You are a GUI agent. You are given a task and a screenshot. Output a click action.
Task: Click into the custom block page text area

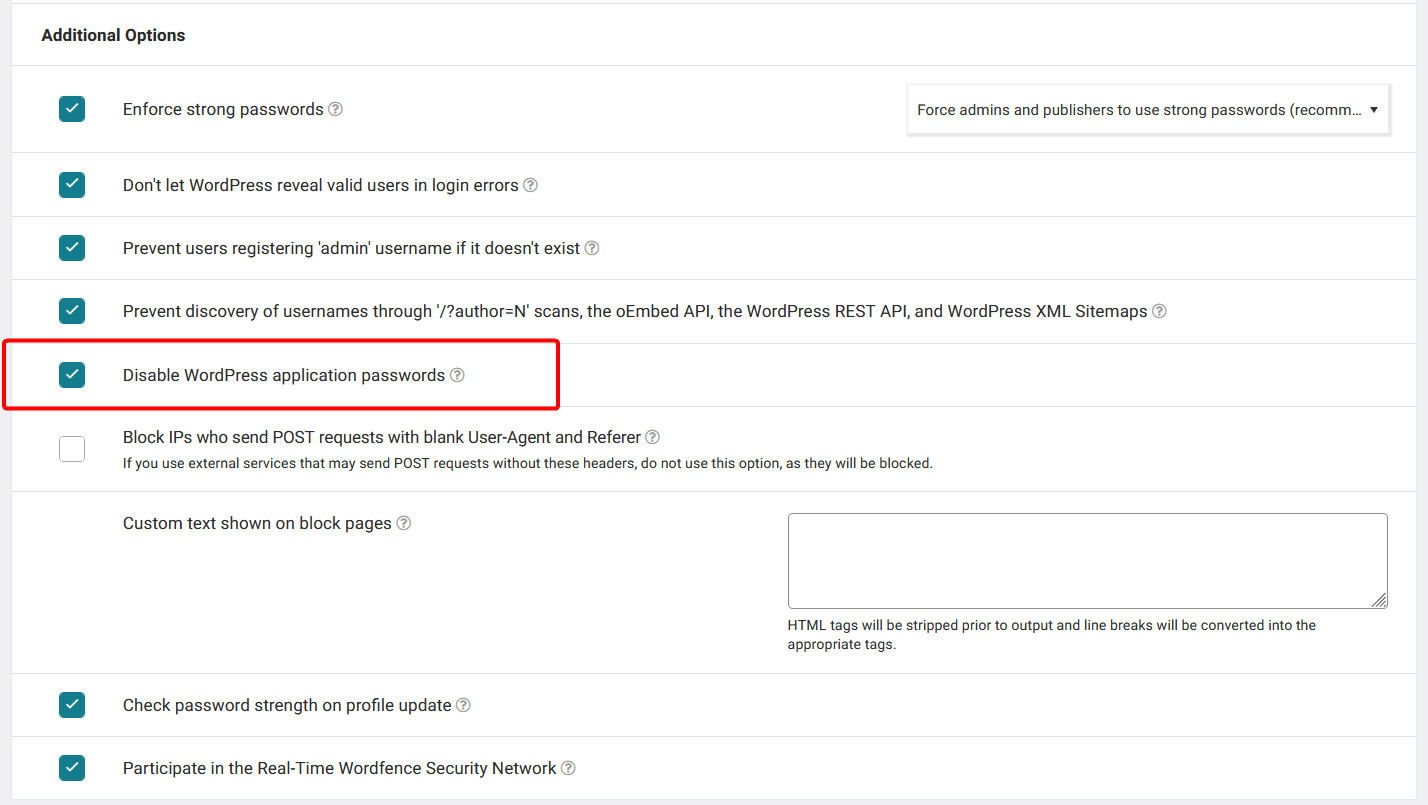click(x=1086, y=560)
